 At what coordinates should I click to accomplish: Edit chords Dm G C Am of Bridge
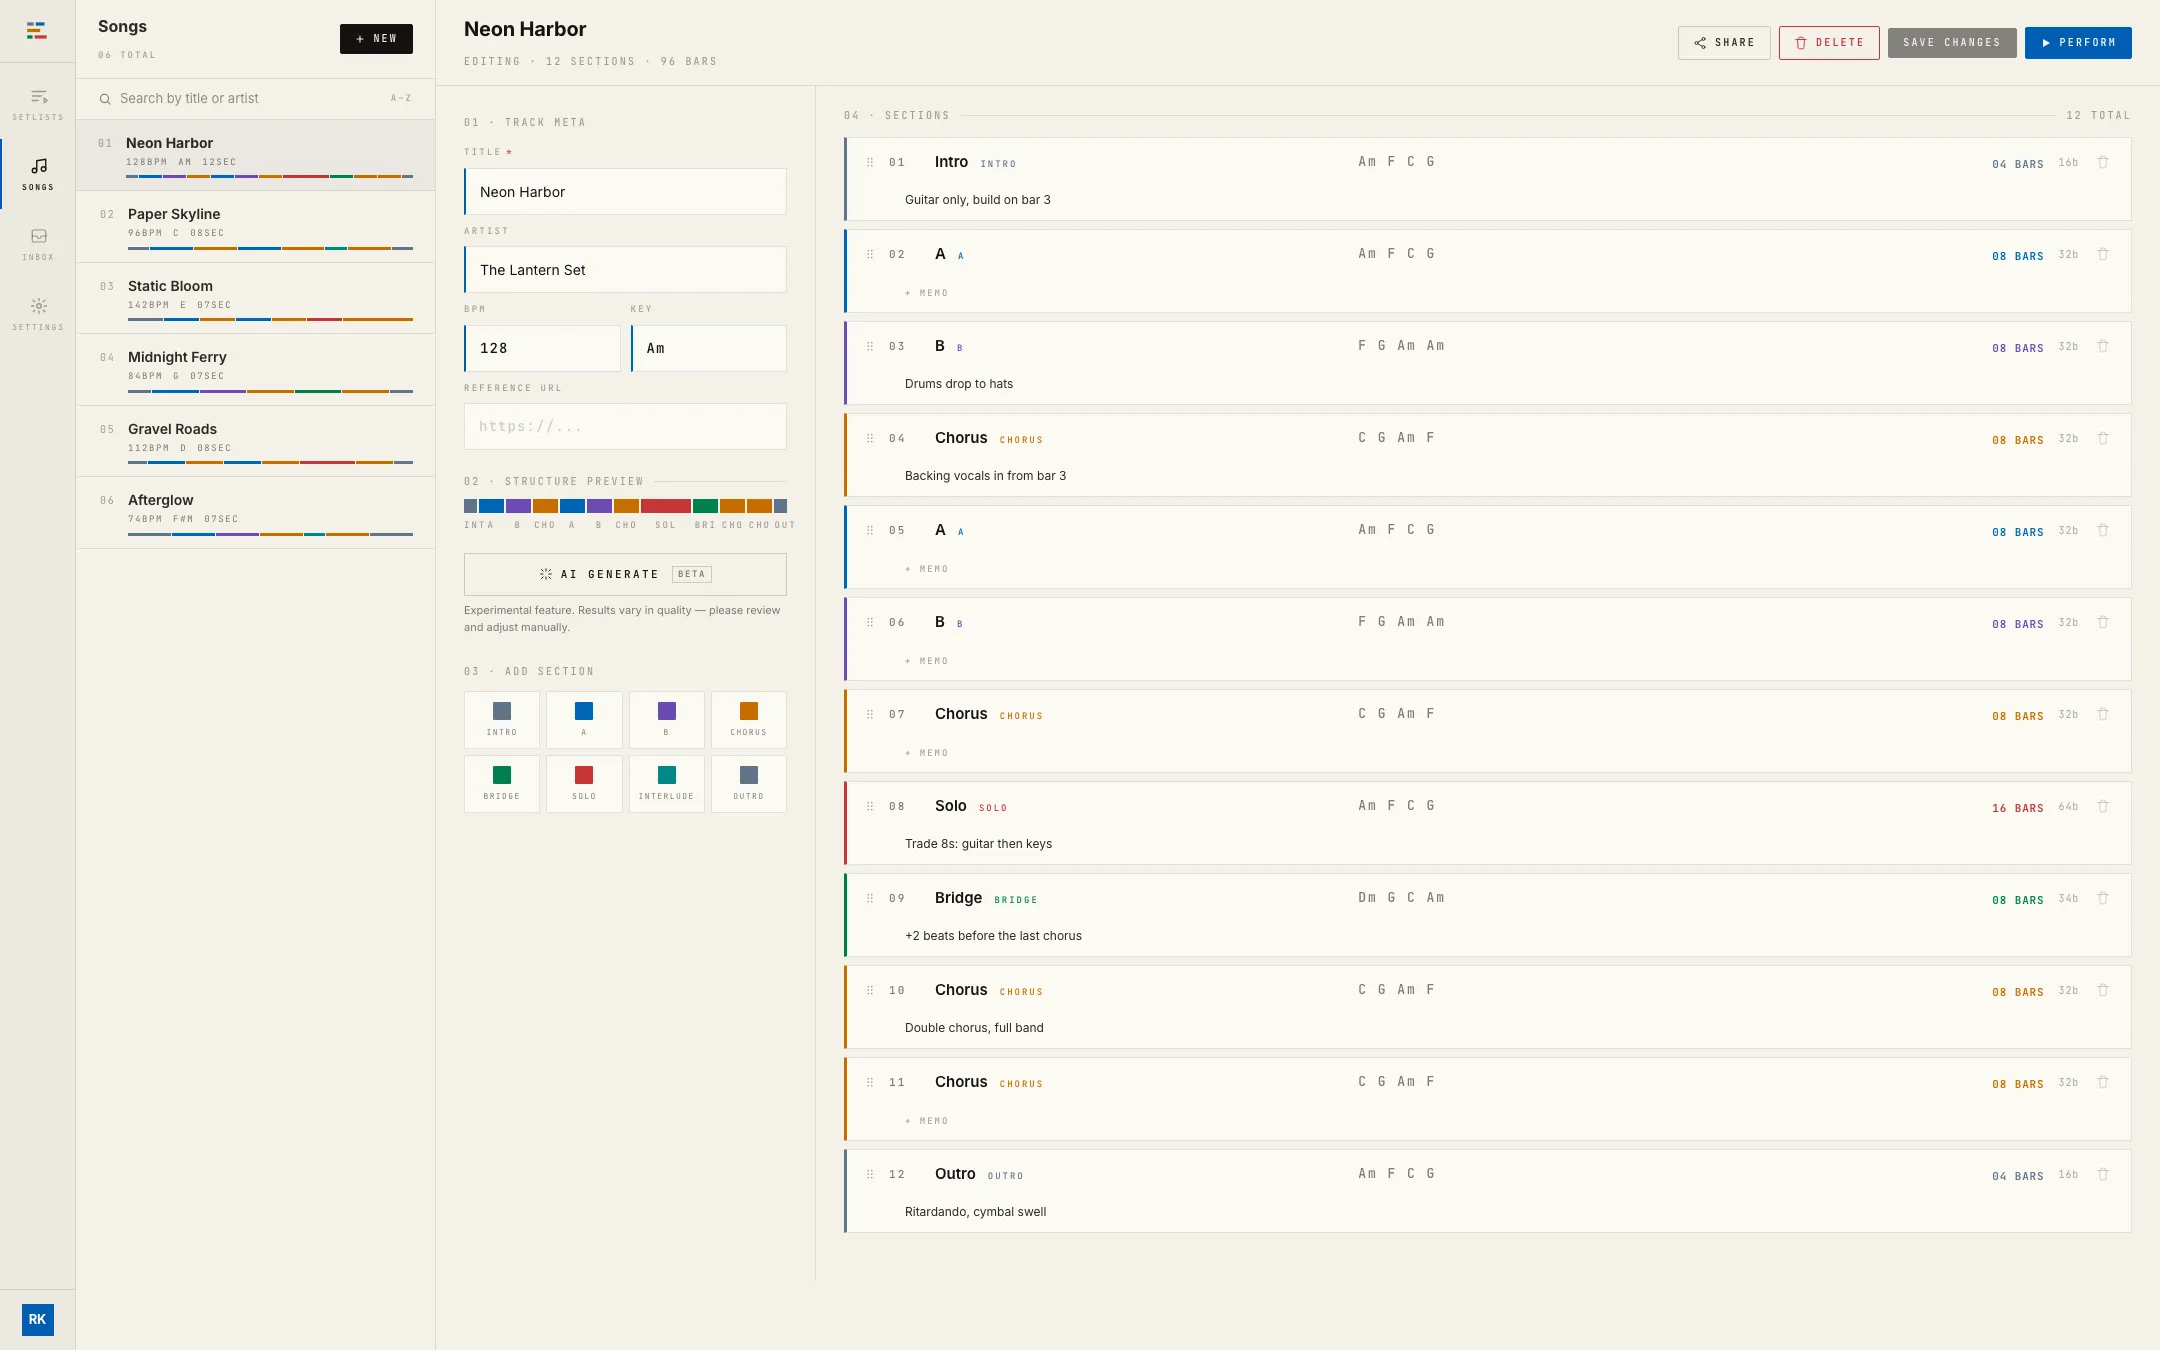click(1401, 898)
